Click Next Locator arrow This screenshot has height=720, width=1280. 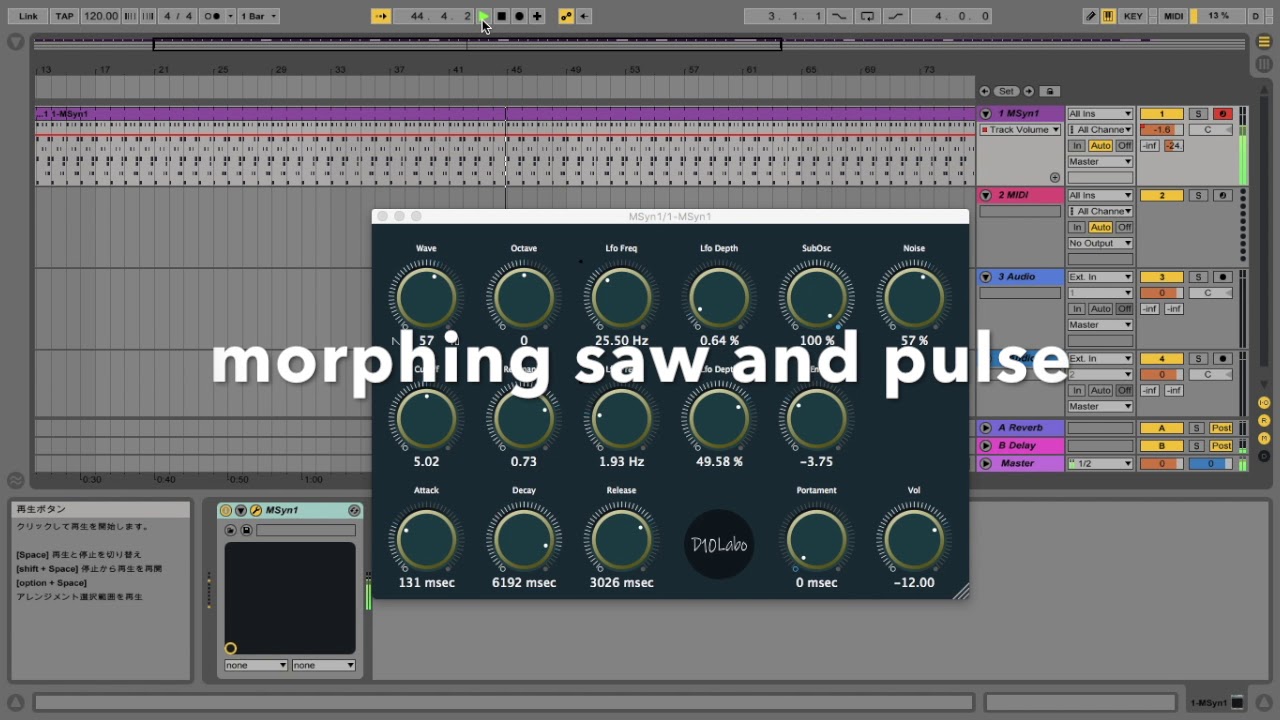coord(1028,91)
